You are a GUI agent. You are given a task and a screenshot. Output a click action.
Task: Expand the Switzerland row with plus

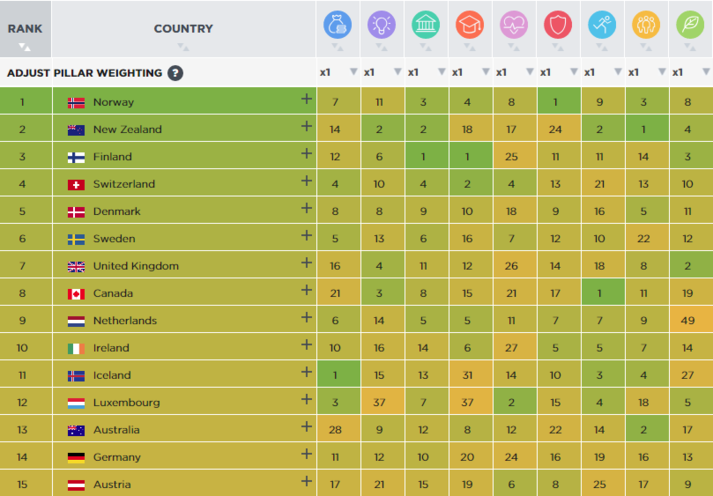pyautogui.click(x=306, y=182)
